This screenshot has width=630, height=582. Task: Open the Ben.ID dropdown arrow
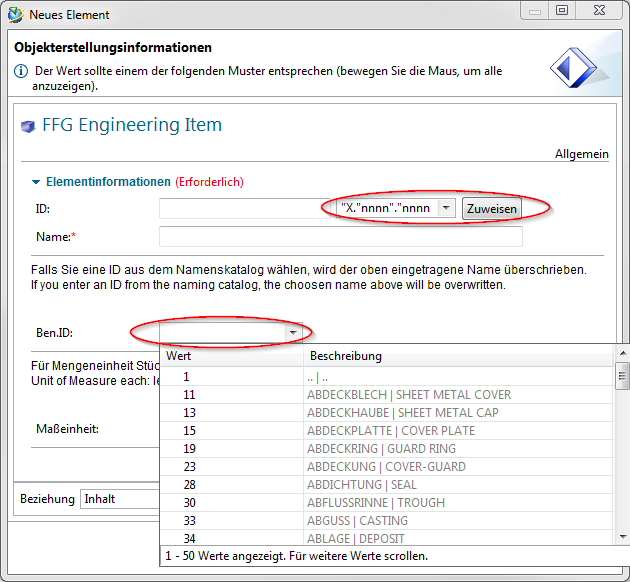[x=293, y=332]
